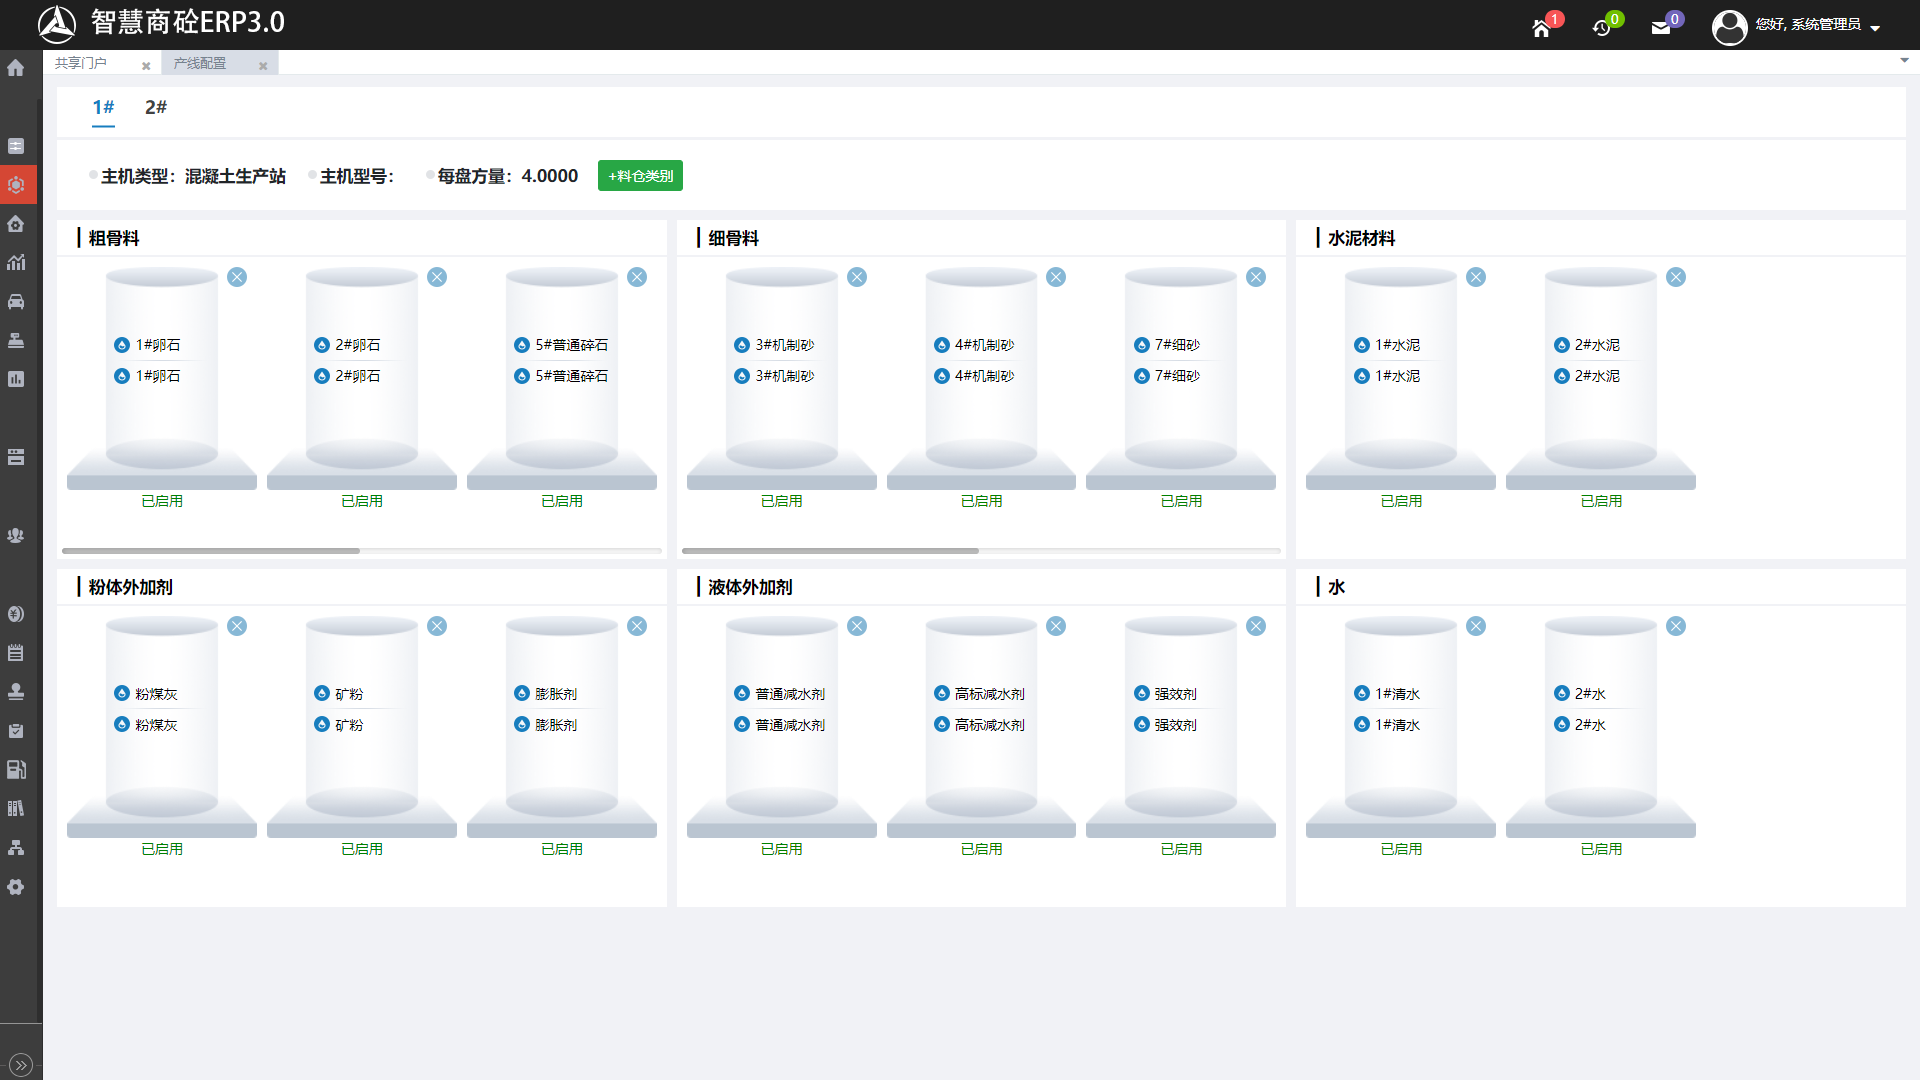The width and height of the screenshot is (1920, 1080).
Task: Remove the 1#卵石 silo with X
Action: (237, 277)
